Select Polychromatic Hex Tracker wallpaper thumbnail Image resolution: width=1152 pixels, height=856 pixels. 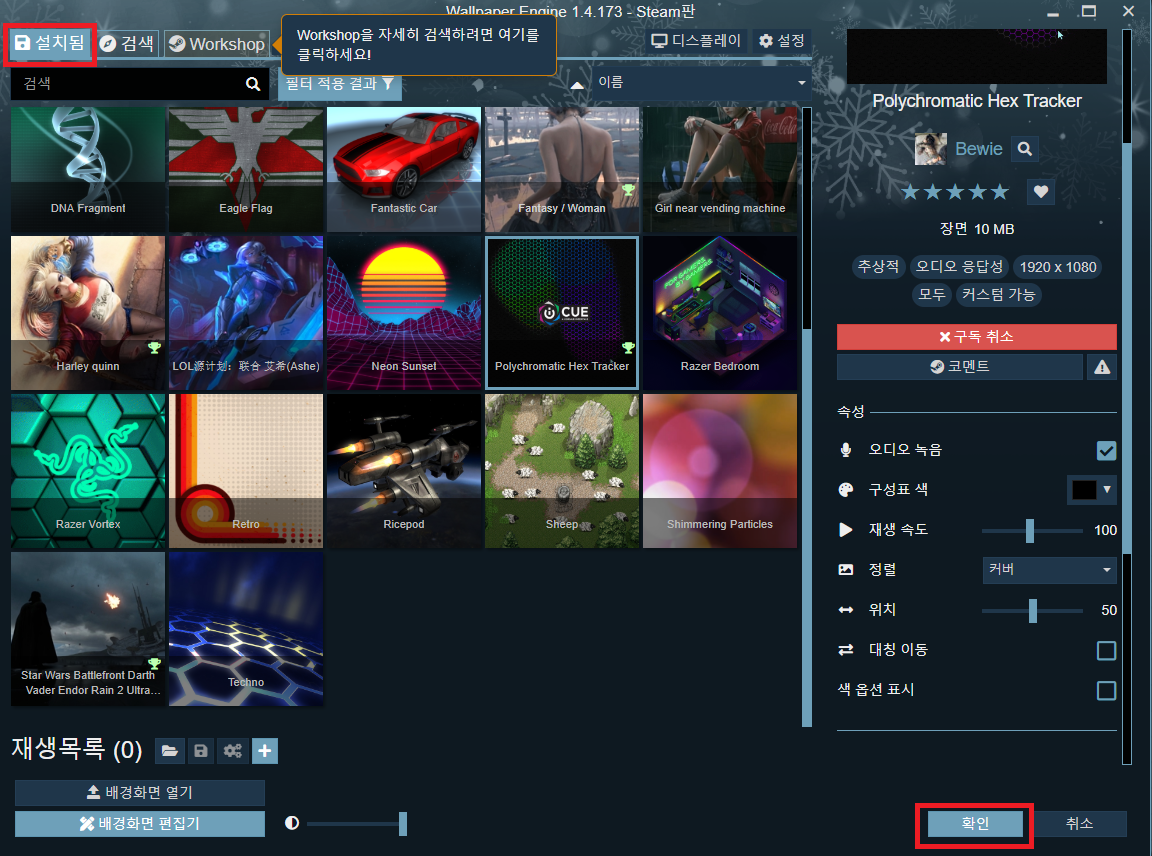[x=562, y=313]
